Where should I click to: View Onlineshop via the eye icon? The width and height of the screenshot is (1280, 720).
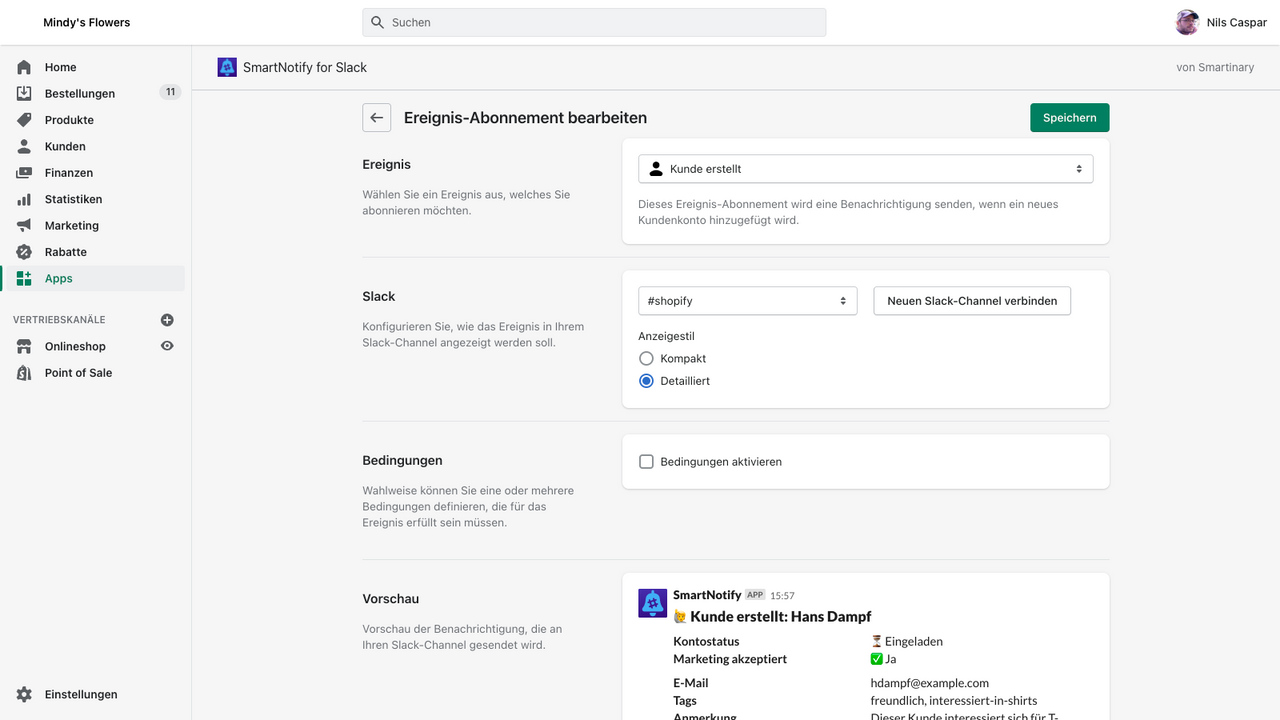coord(167,346)
